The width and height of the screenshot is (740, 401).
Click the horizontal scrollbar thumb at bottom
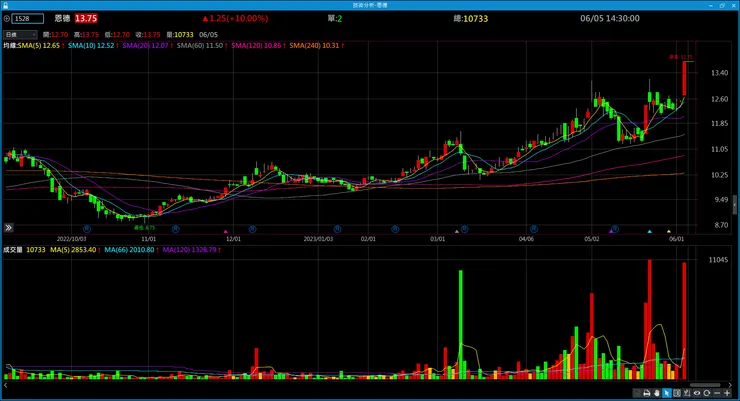[x=705, y=385]
